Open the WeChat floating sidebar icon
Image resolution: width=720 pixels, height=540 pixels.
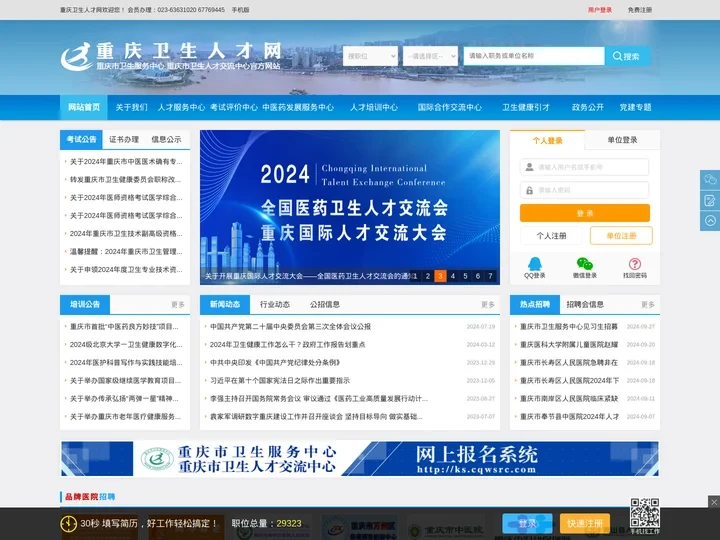710,180
